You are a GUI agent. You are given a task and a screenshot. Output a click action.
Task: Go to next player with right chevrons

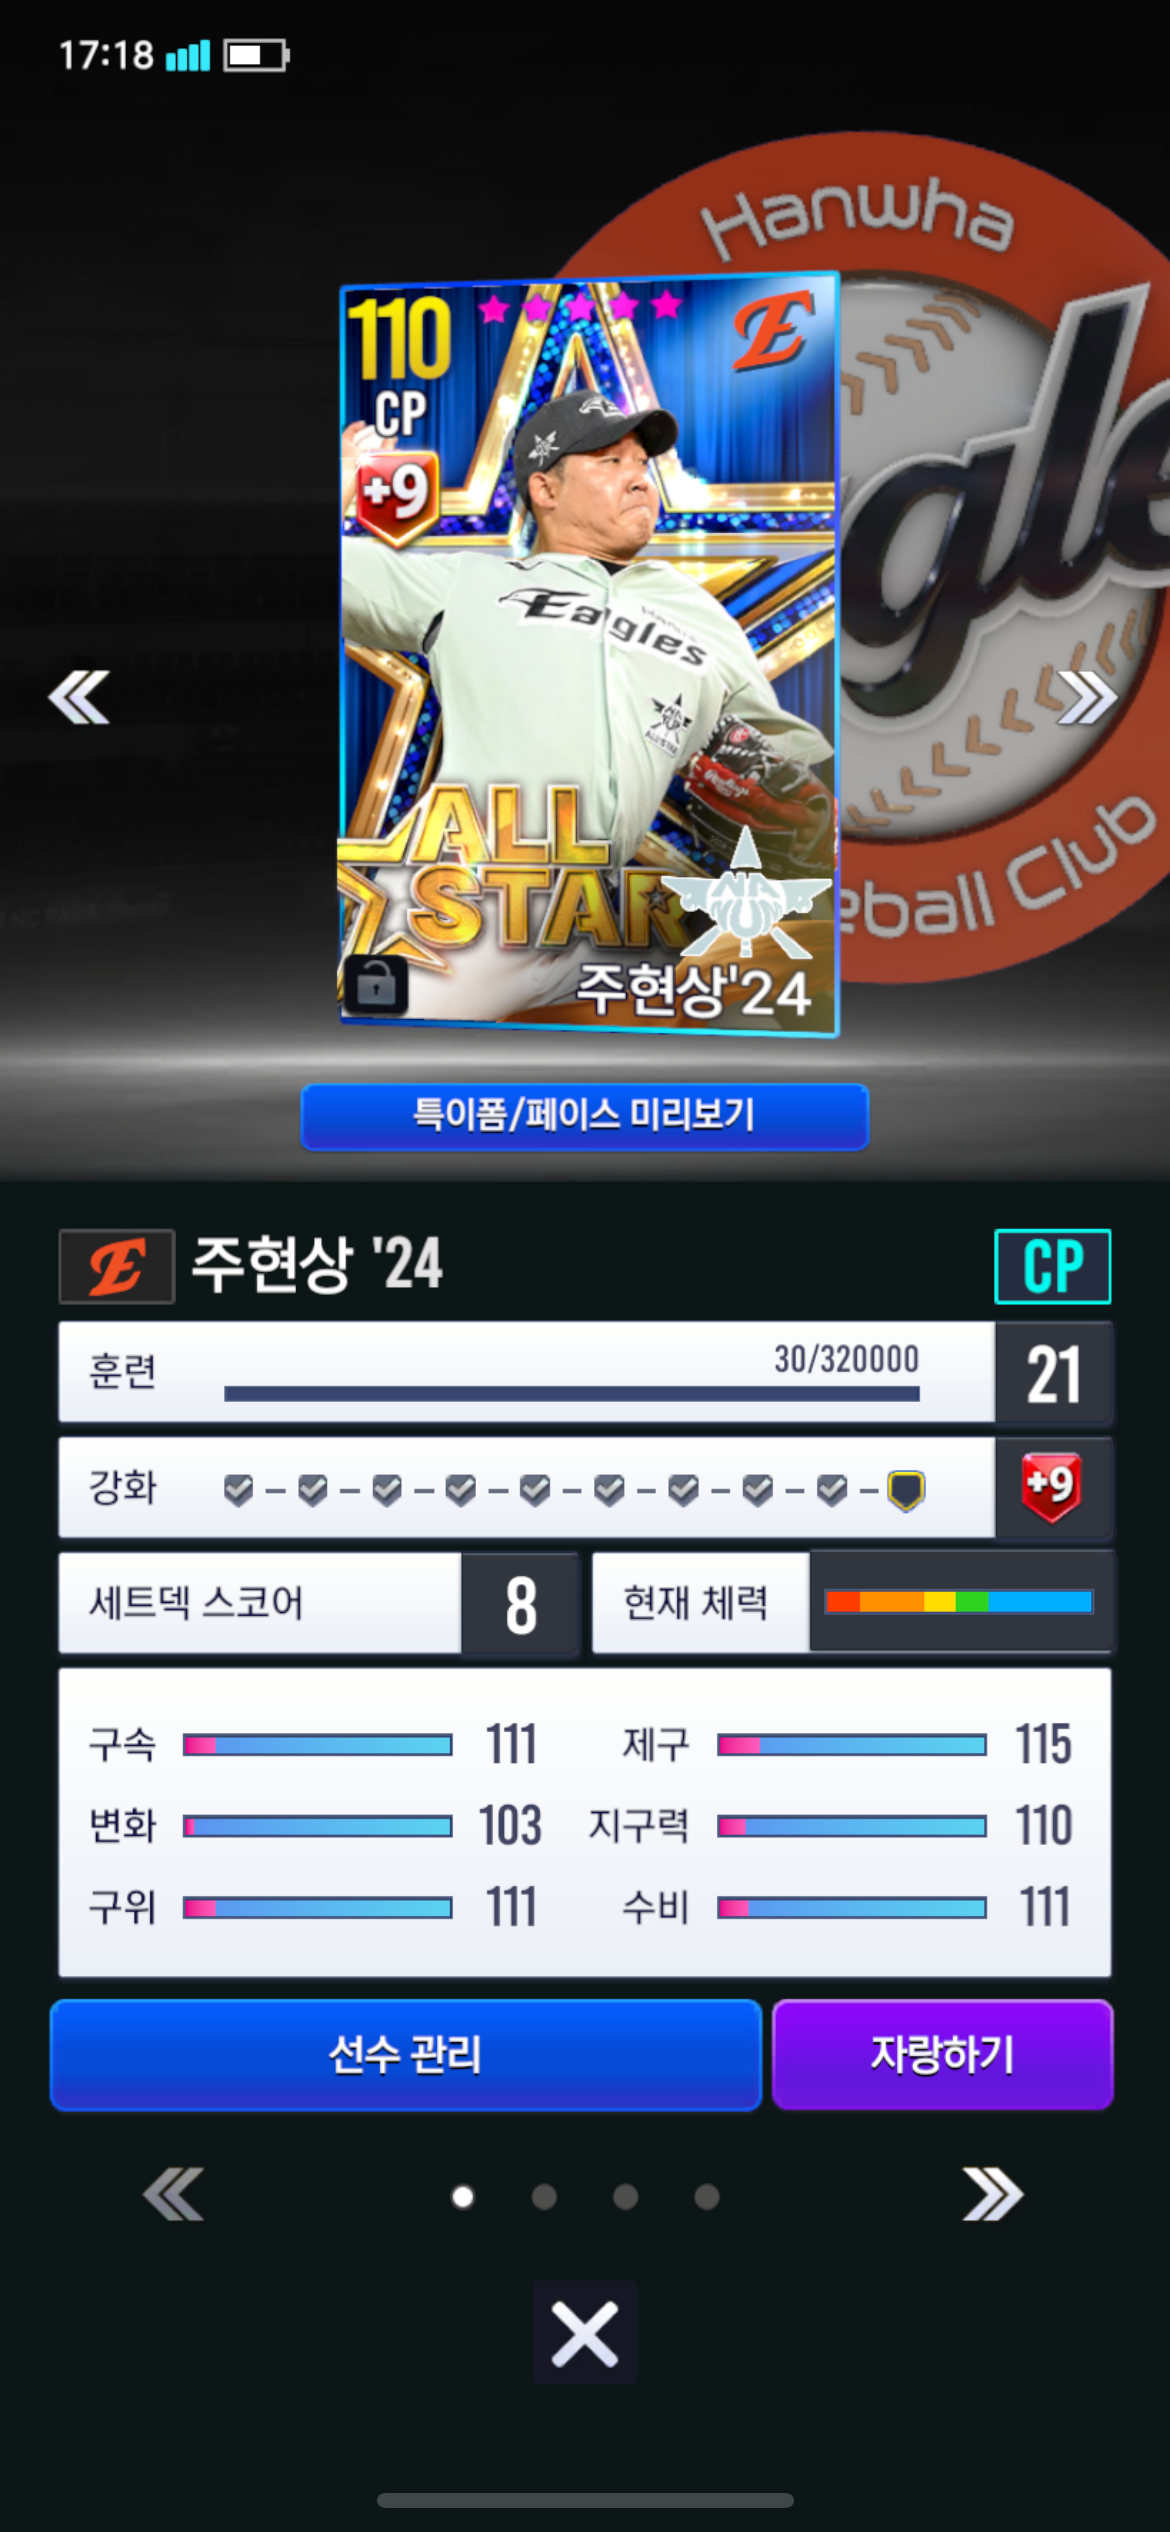[x=1087, y=697]
